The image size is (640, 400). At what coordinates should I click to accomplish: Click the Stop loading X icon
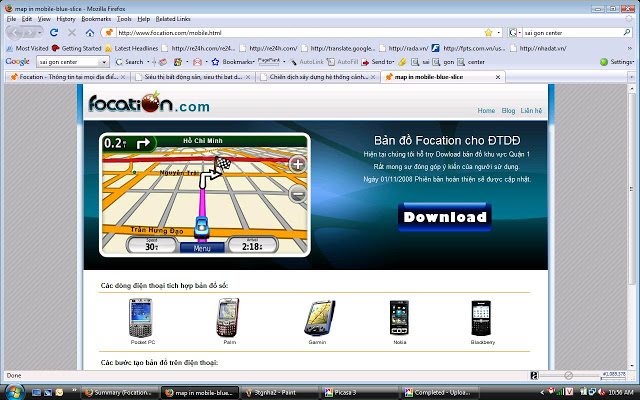[x=72, y=32]
